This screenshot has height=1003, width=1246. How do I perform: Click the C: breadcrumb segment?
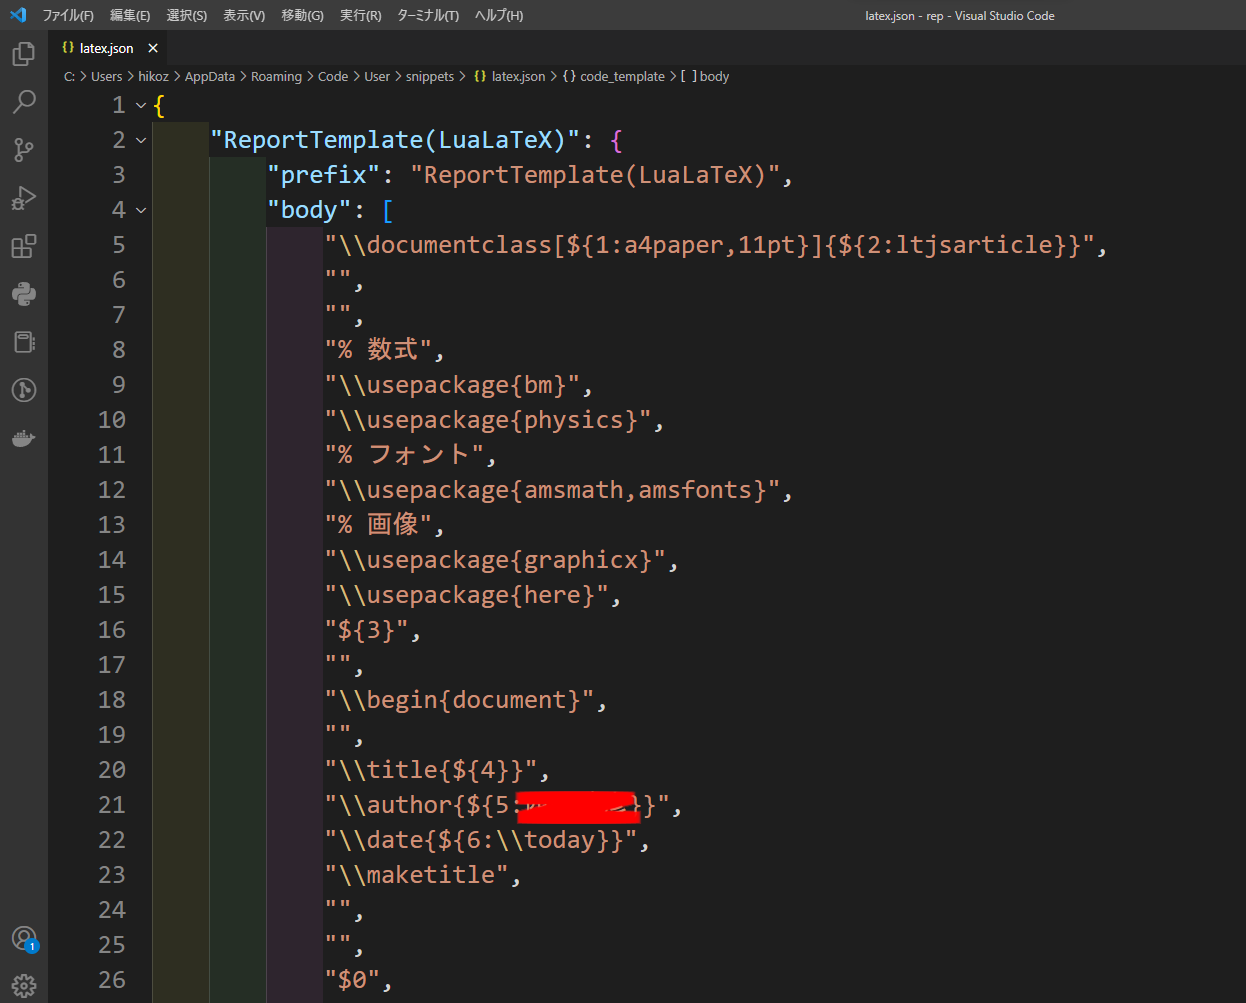tap(69, 76)
